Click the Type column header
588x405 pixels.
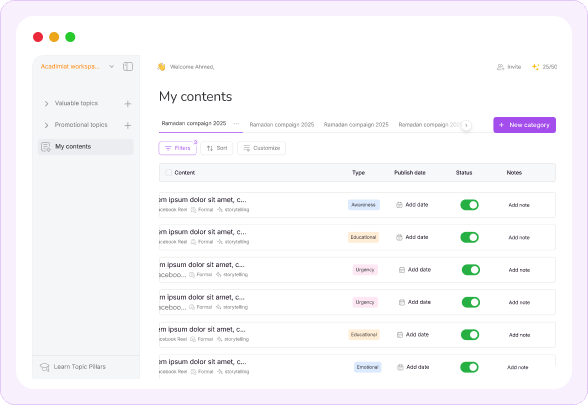(x=358, y=172)
